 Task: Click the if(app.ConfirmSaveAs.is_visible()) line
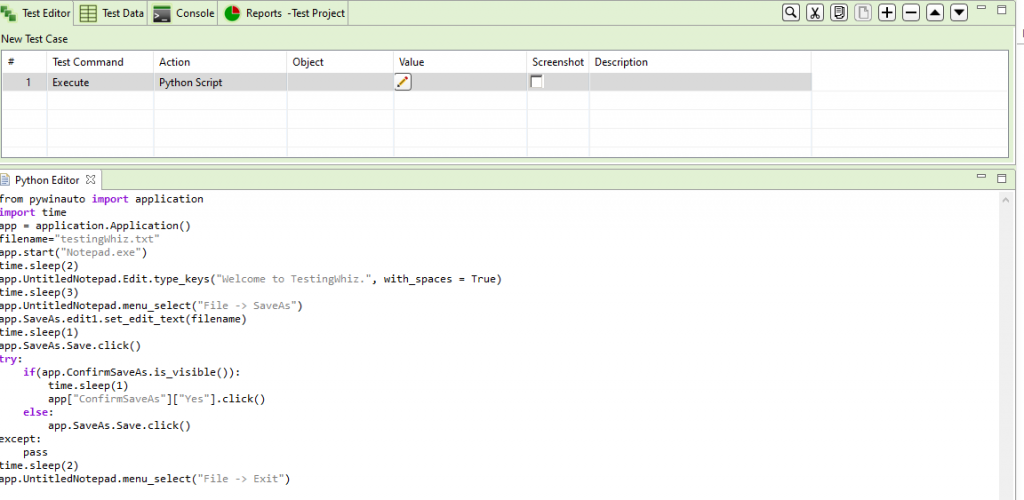[133, 372]
